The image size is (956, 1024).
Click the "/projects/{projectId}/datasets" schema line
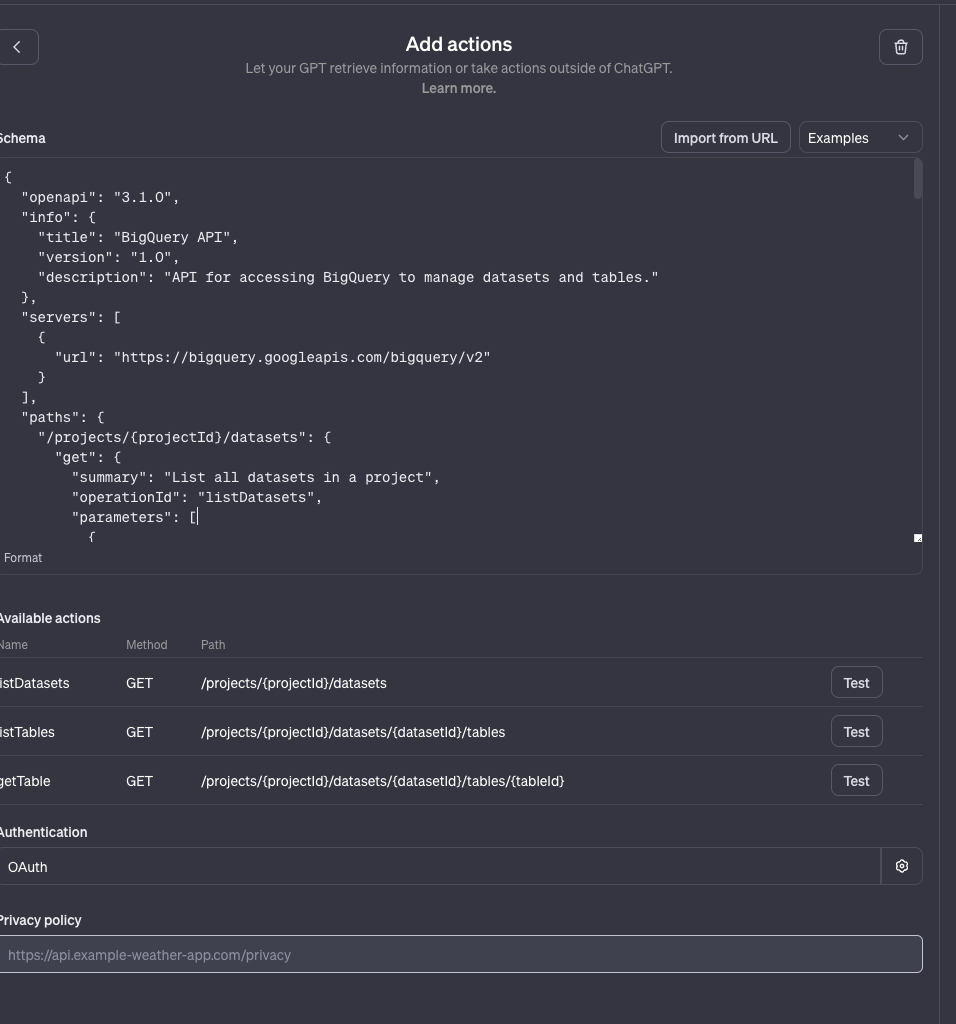pyautogui.click(x=184, y=438)
